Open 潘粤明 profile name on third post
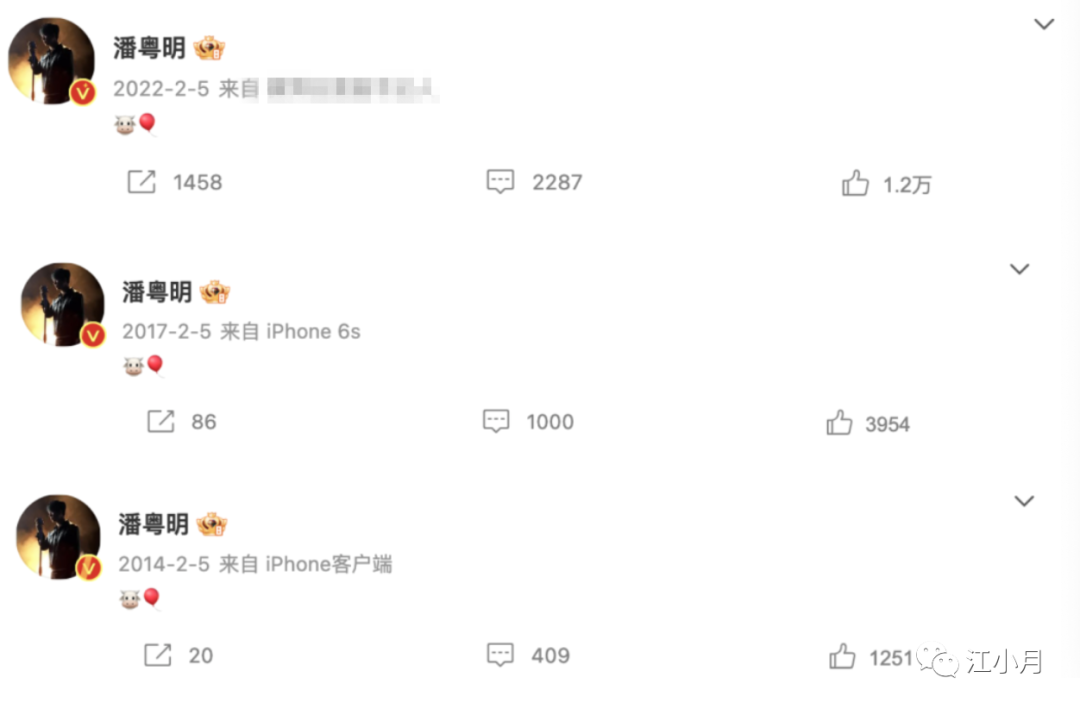 [153, 524]
